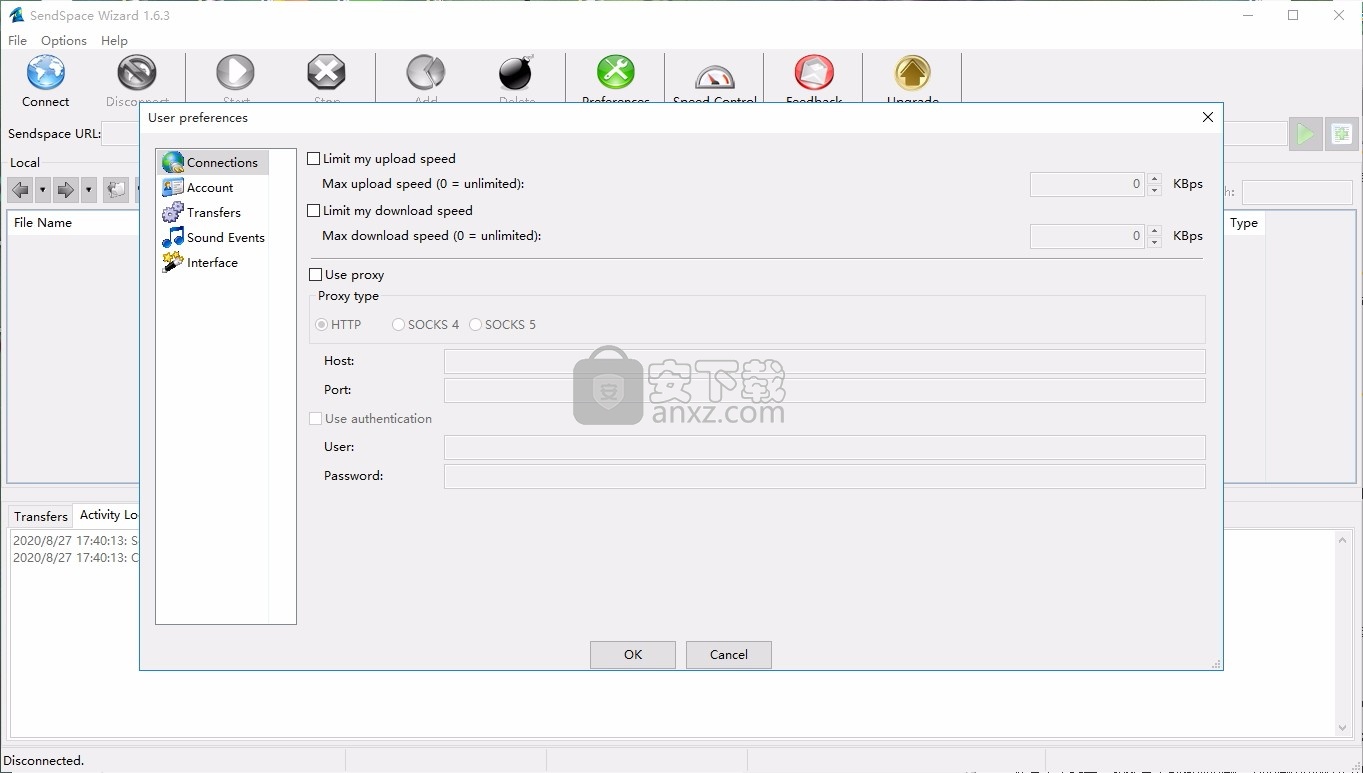The width and height of the screenshot is (1363, 773).
Task: Open the Options menu
Action: (64, 40)
